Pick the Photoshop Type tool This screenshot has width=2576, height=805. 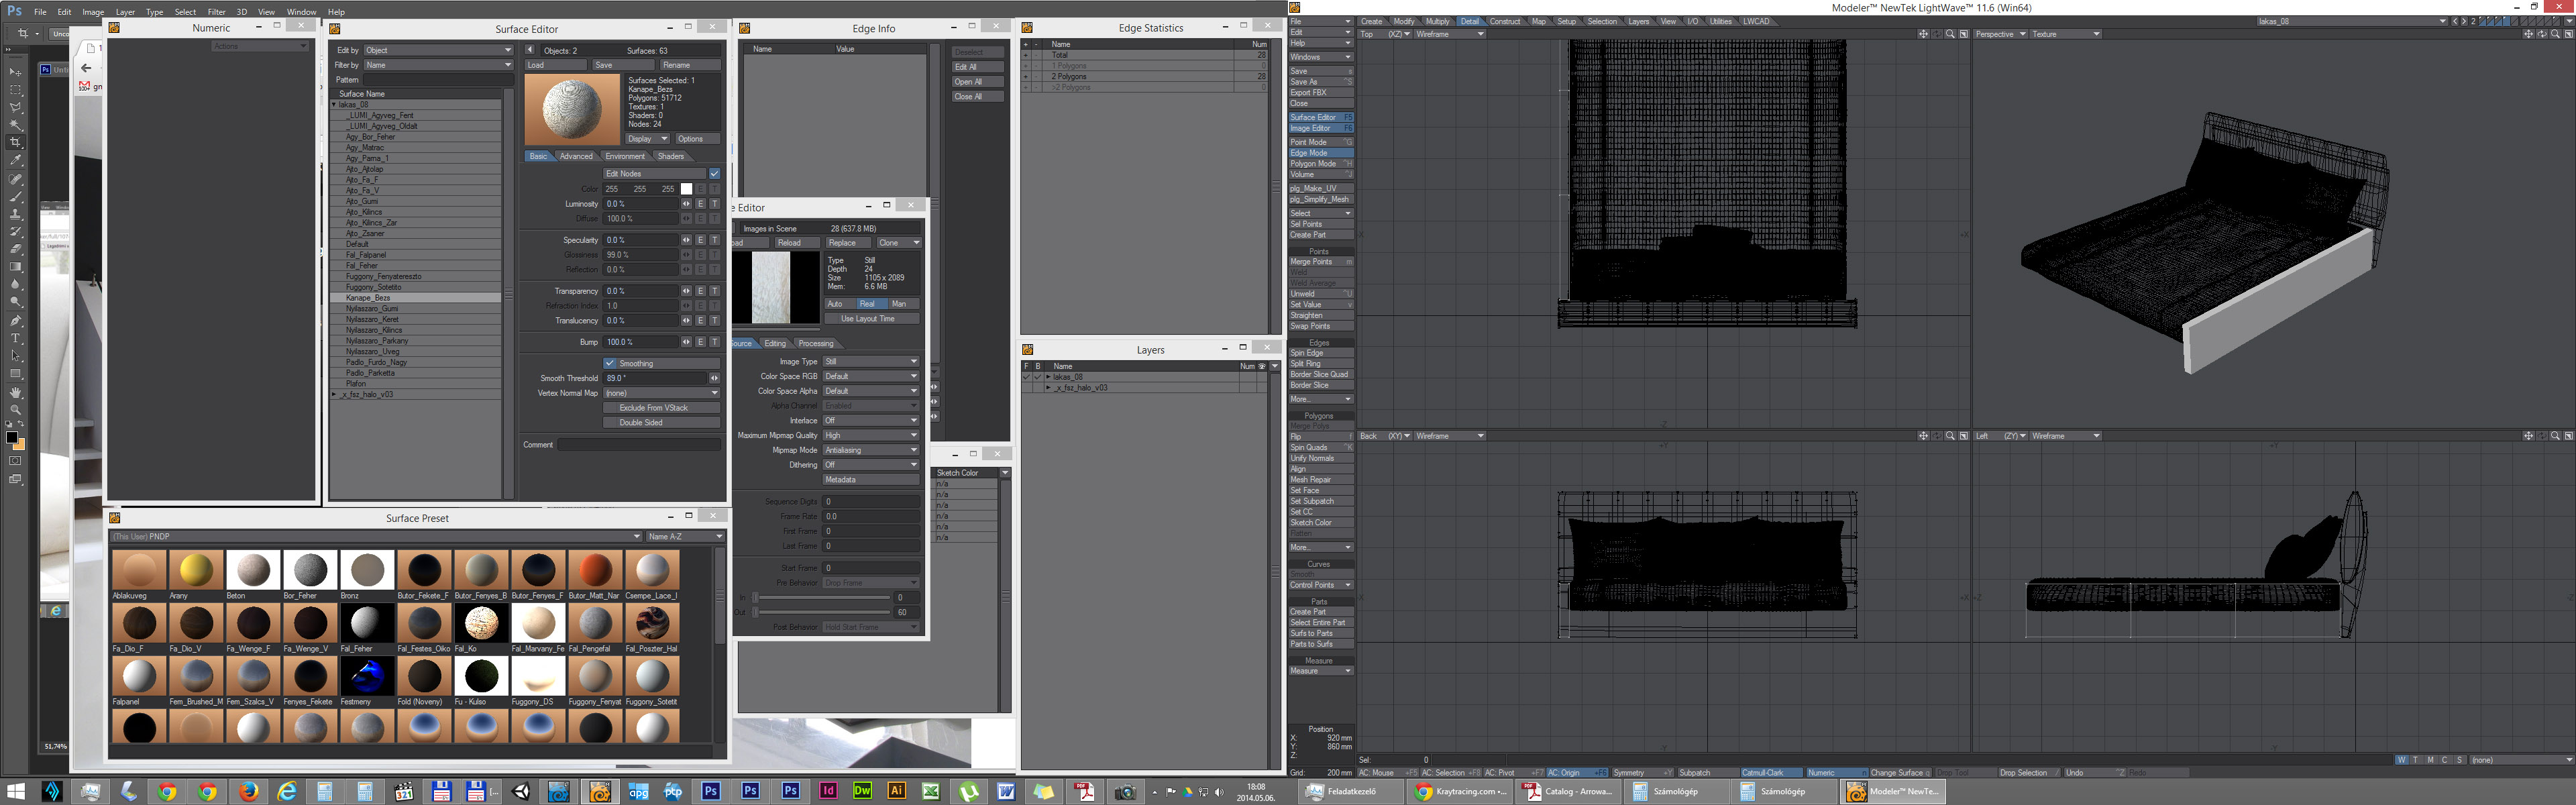15,338
